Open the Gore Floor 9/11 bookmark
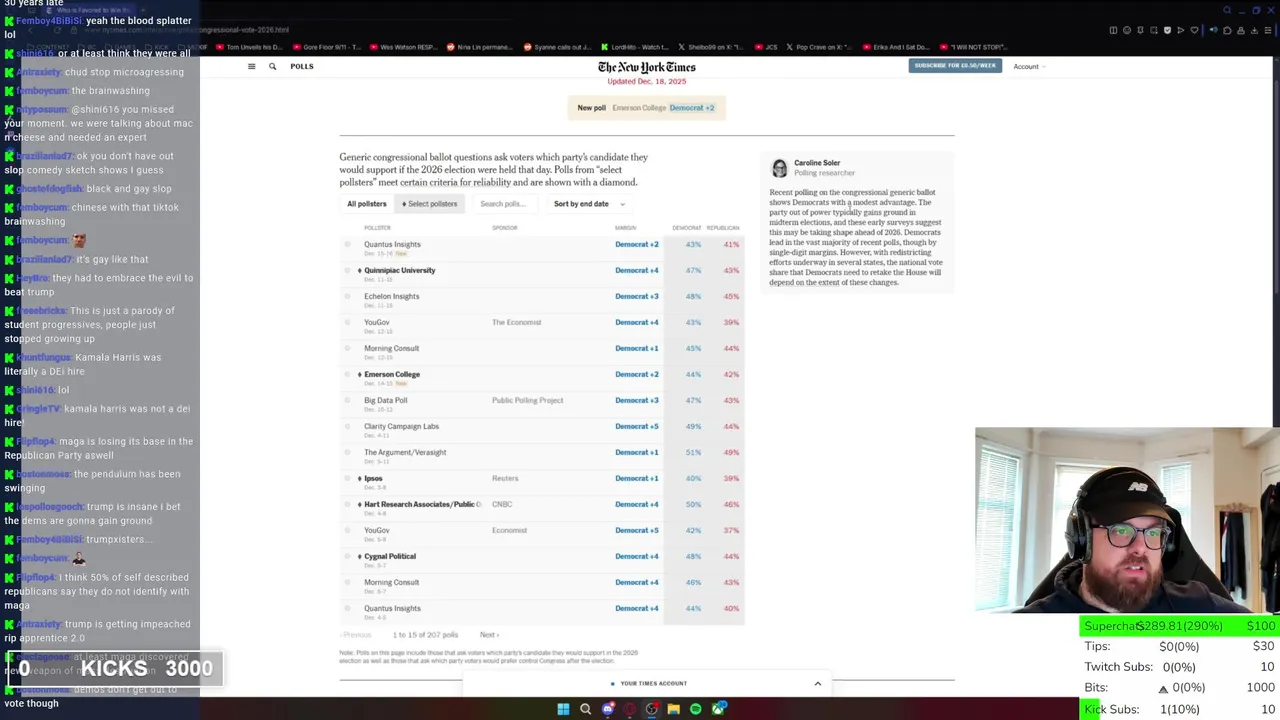Screen dimensions: 1280x720 point(325,47)
